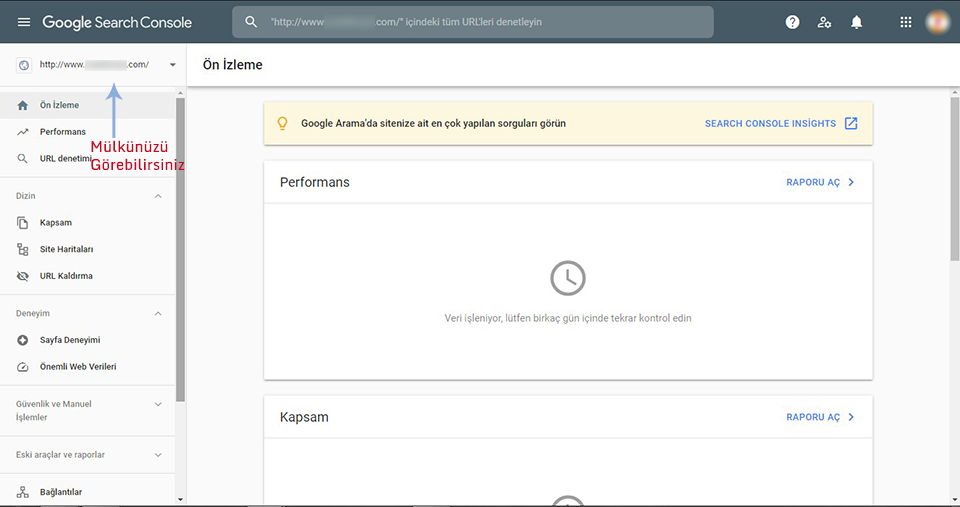
Task: Open SEARCH CONSOLE INSIGHTS link
Action: (770, 124)
